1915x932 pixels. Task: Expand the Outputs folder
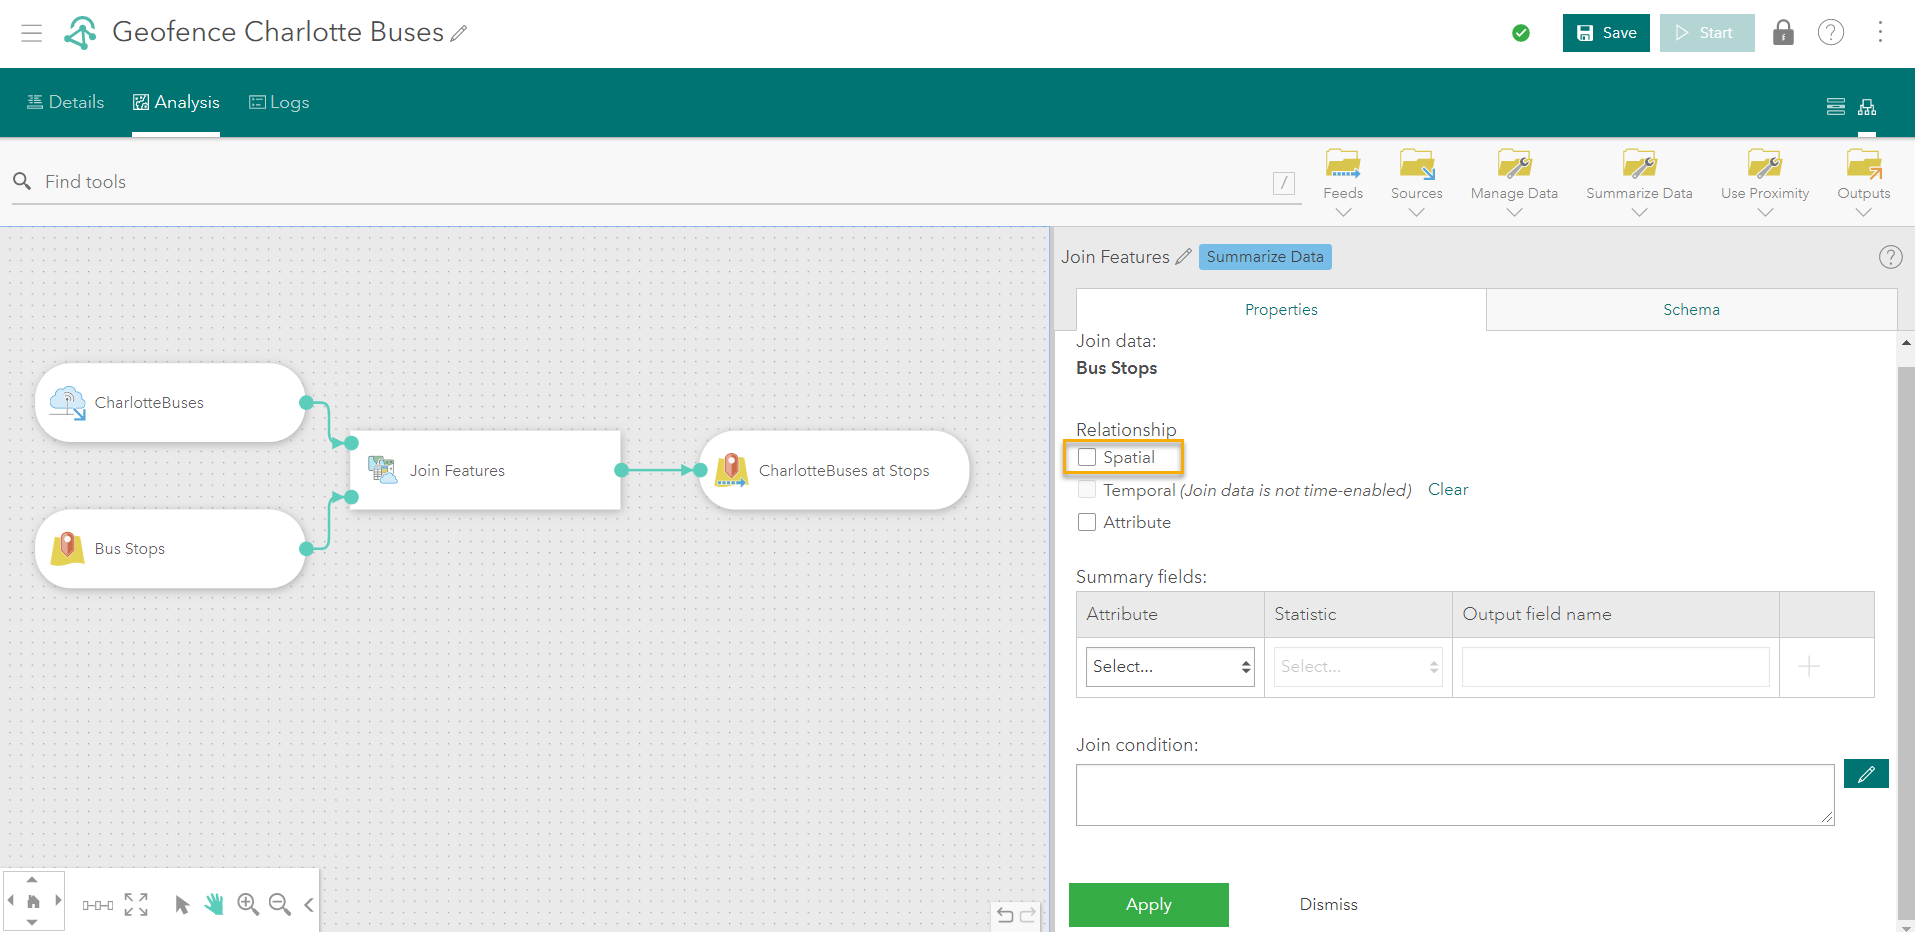pos(1864,181)
